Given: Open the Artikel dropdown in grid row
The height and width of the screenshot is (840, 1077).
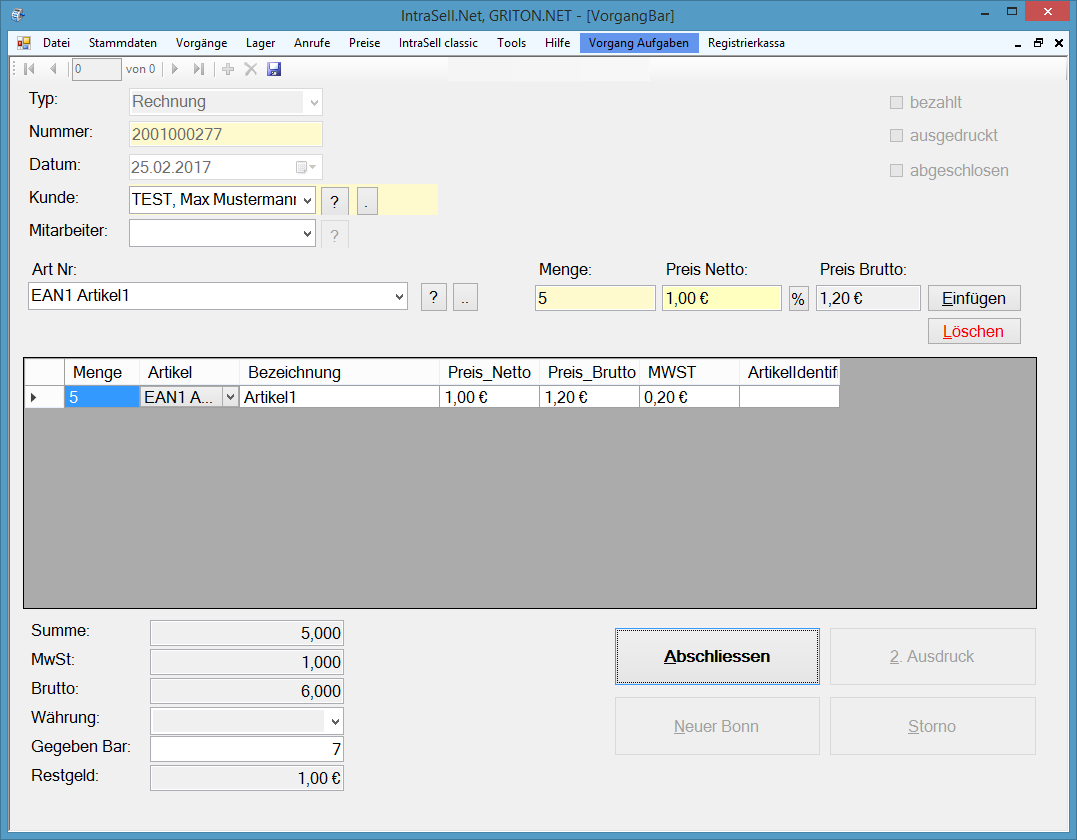Looking at the screenshot, I should pyautogui.click(x=230, y=397).
